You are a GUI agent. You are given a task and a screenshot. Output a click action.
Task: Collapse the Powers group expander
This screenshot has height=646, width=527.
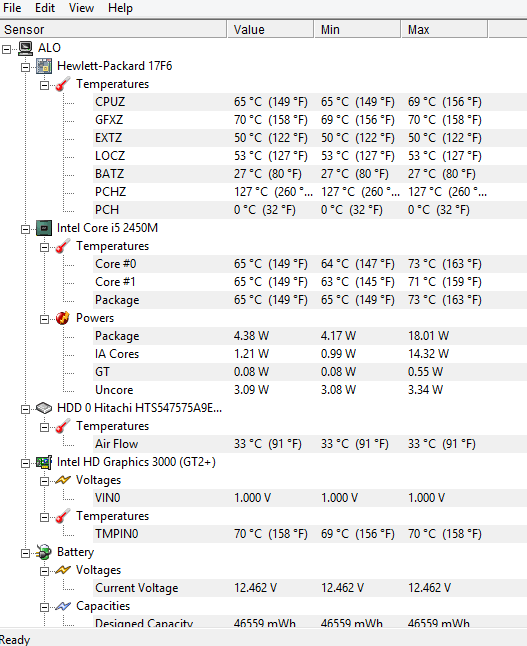[44, 319]
